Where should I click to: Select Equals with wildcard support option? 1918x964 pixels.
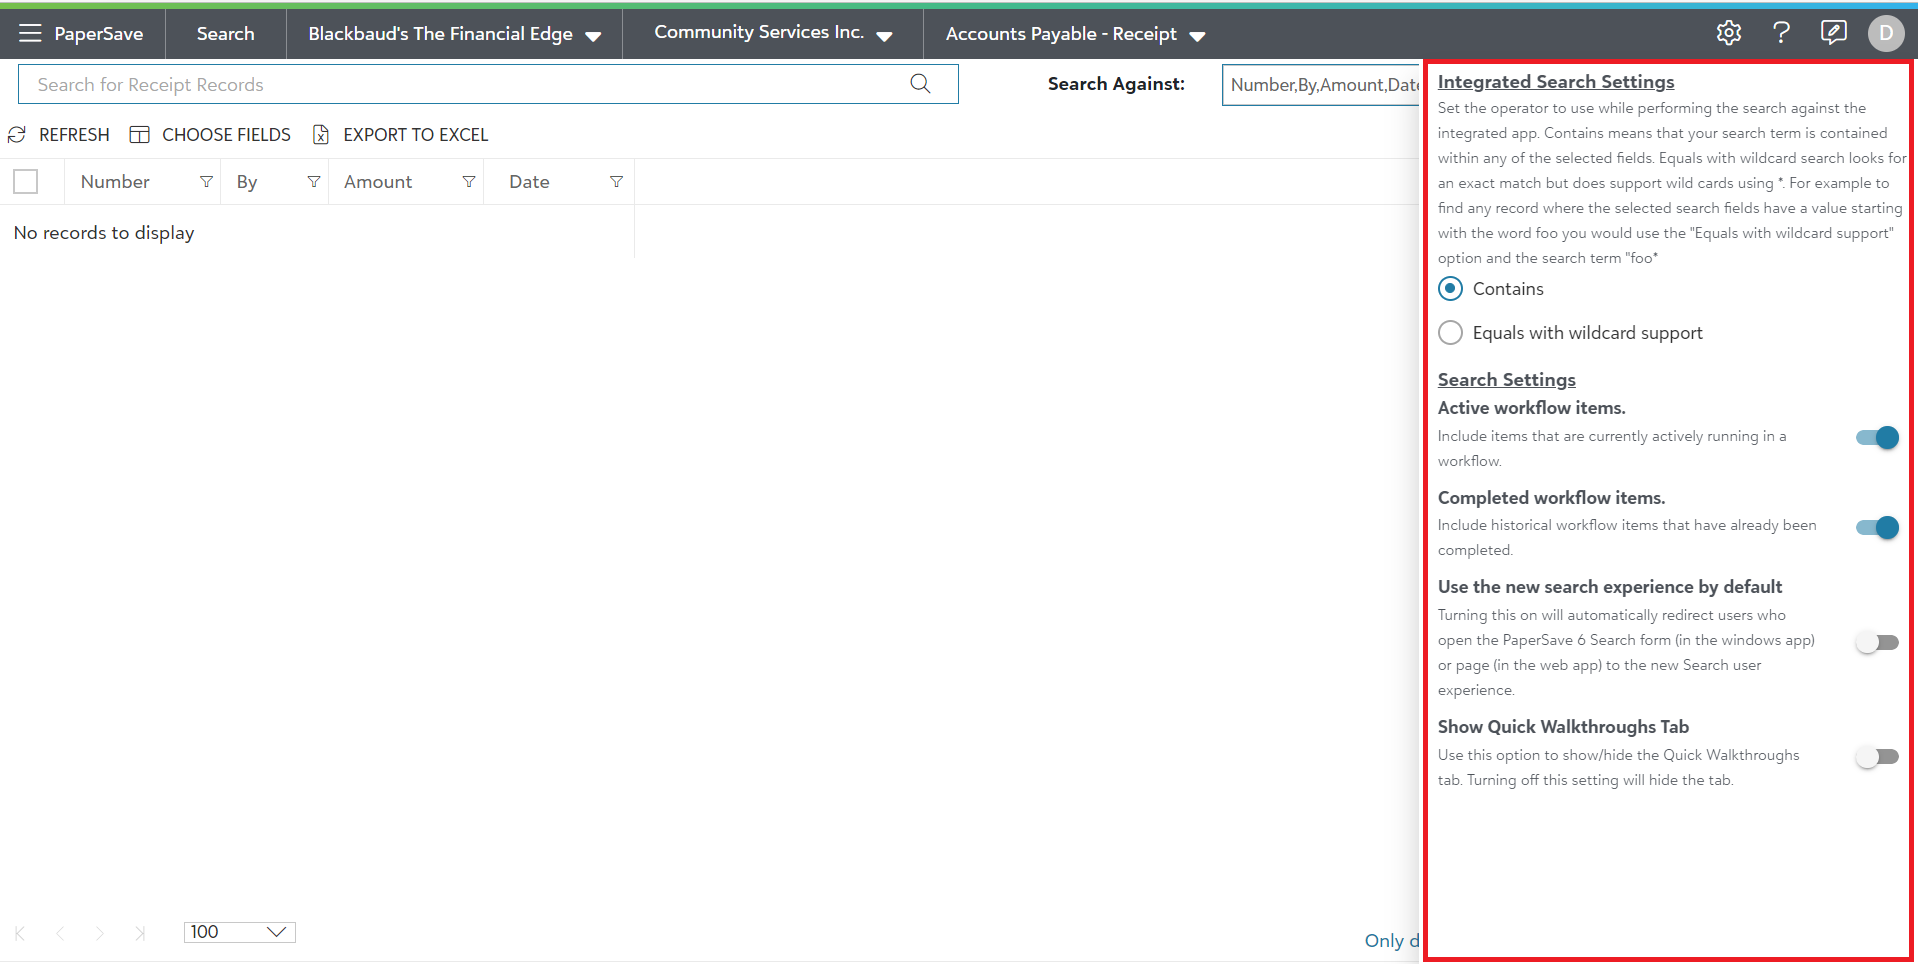point(1450,333)
